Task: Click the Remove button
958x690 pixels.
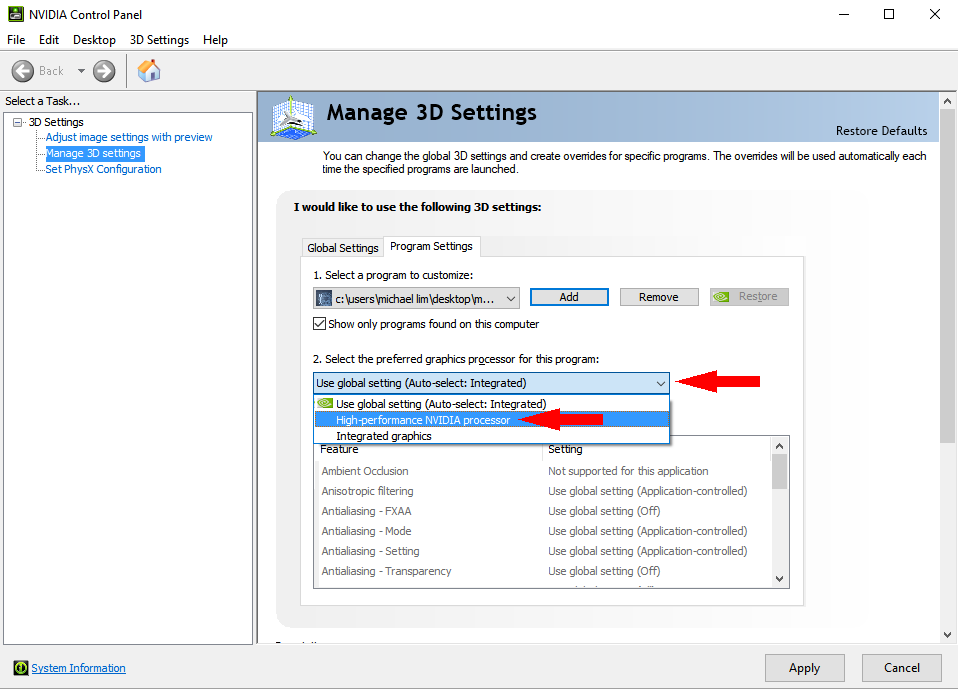Action: [x=659, y=297]
